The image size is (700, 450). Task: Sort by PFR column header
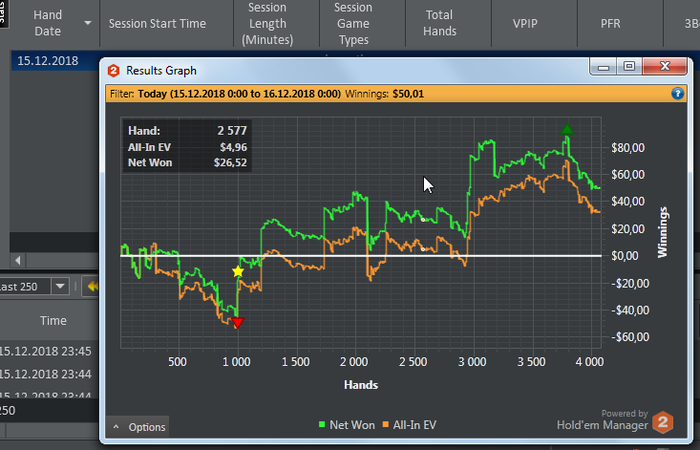click(x=610, y=23)
